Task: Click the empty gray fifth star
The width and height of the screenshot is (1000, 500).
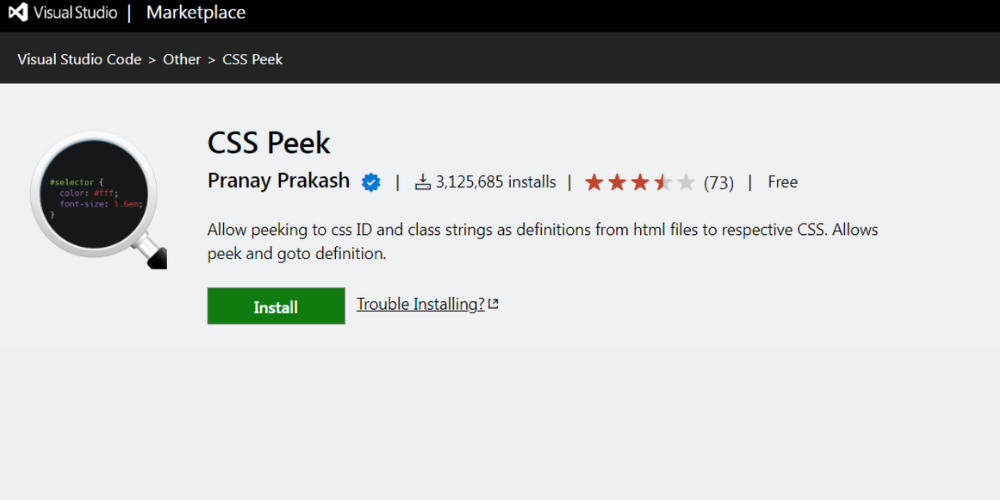Action: [686, 182]
